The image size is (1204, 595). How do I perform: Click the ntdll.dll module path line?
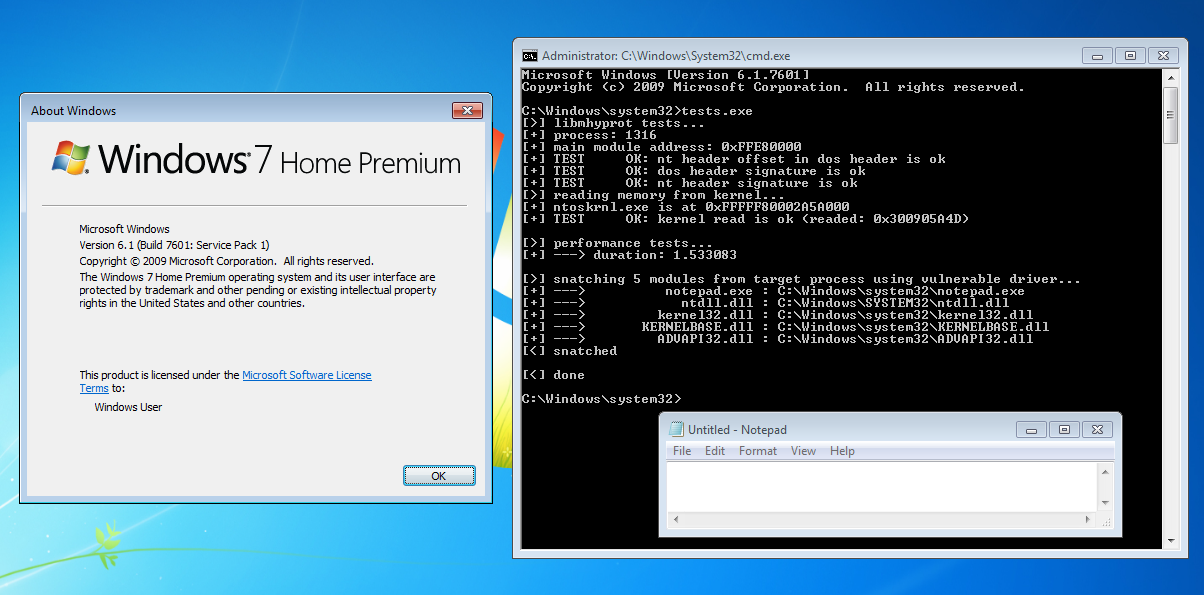click(x=765, y=303)
